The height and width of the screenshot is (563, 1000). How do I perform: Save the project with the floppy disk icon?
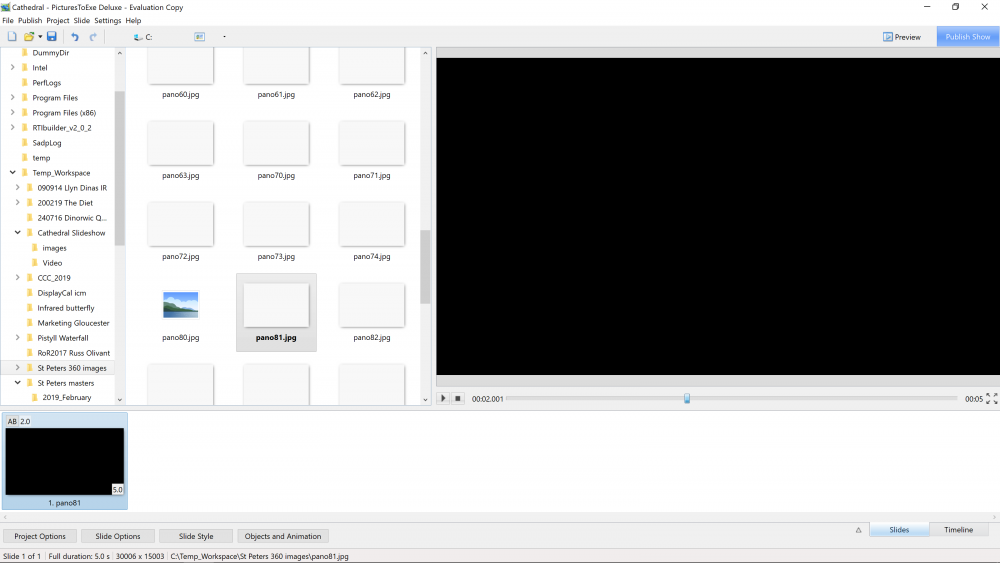point(52,37)
